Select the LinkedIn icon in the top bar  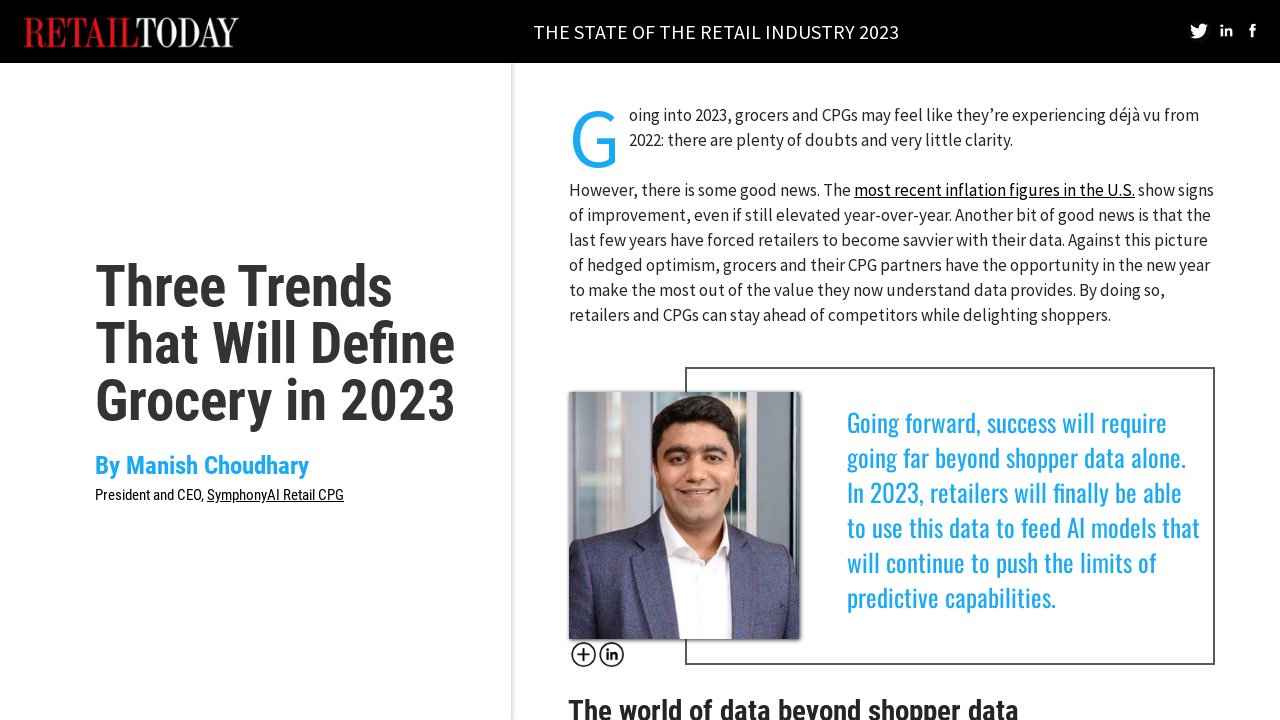pos(1226,31)
